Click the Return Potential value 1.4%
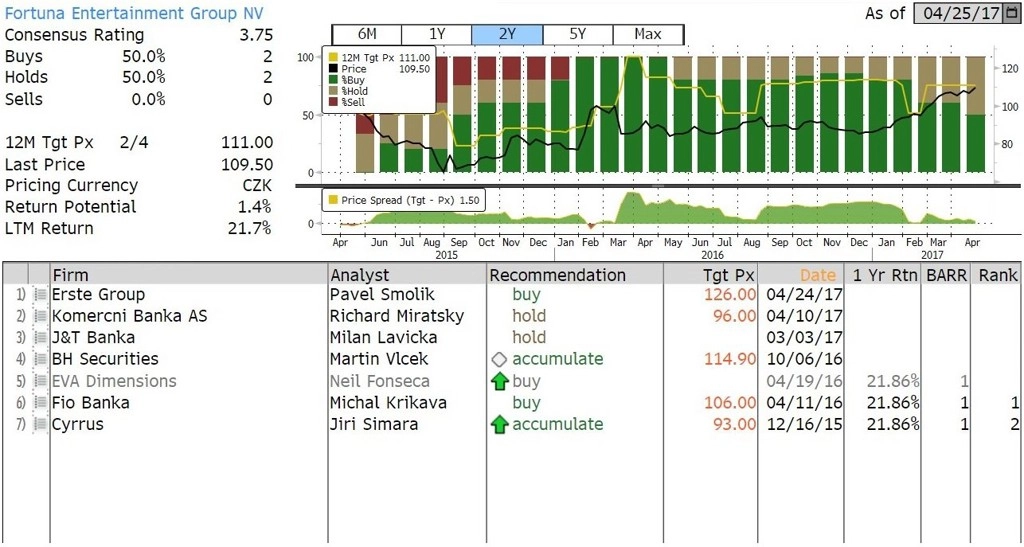1024x547 pixels. (x=255, y=207)
